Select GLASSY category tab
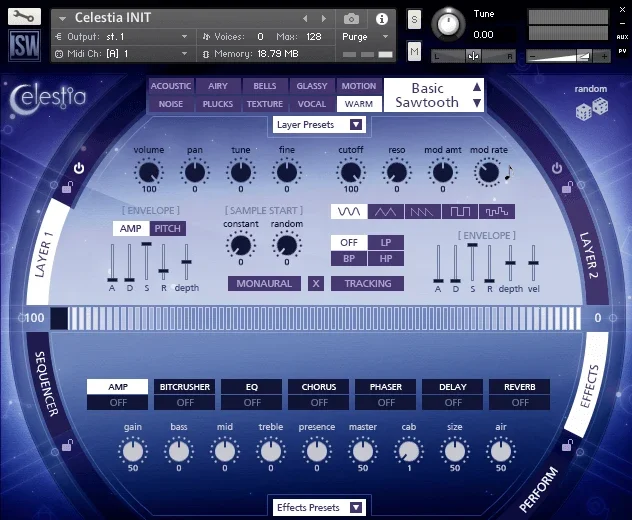This screenshot has width=632, height=520. (x=312, y=86)
